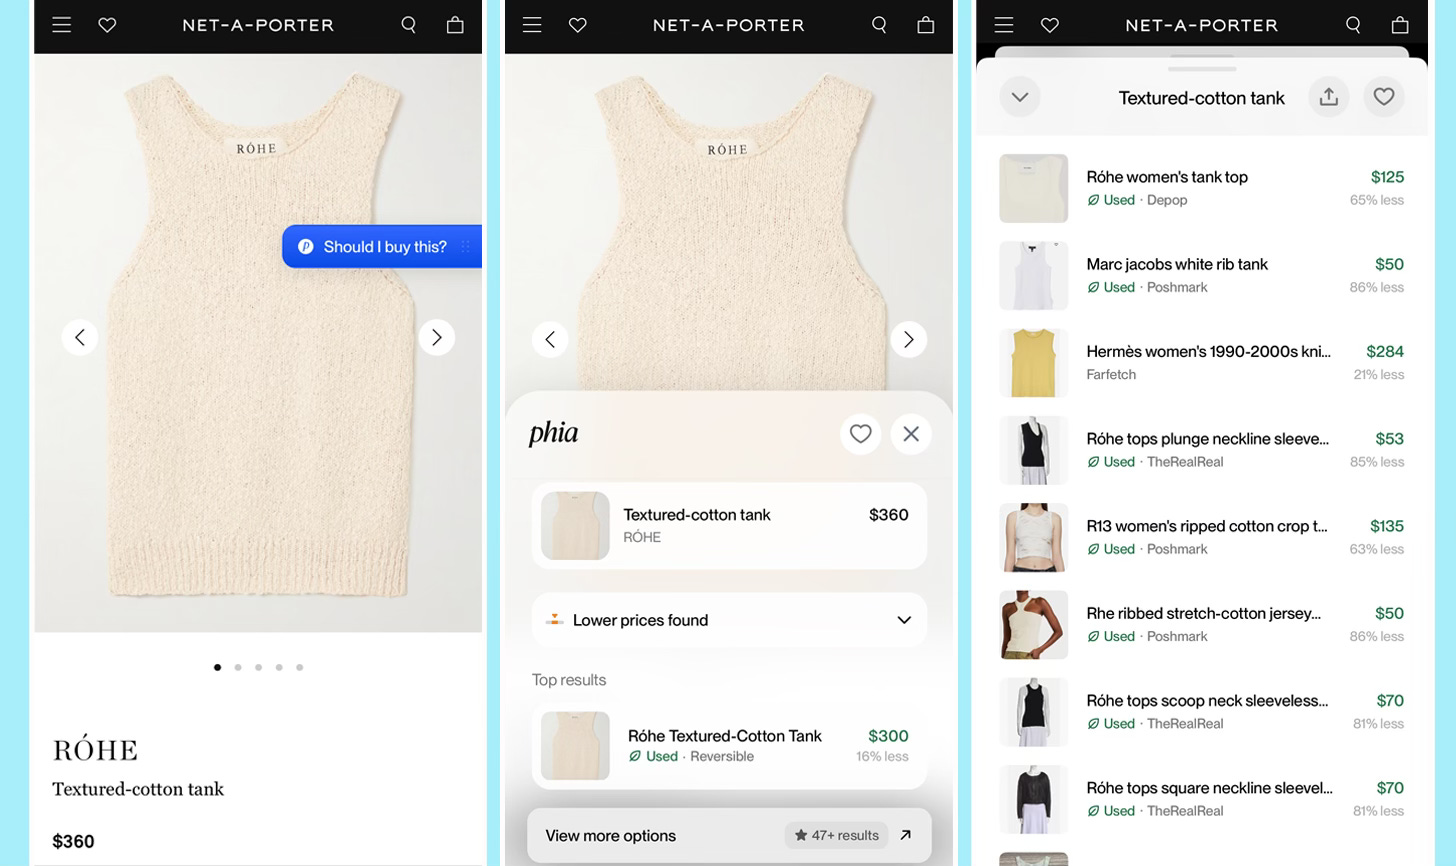Tap the search icon in the left screen header
This screenshot has width=1456, height=866.
(408, 25)
